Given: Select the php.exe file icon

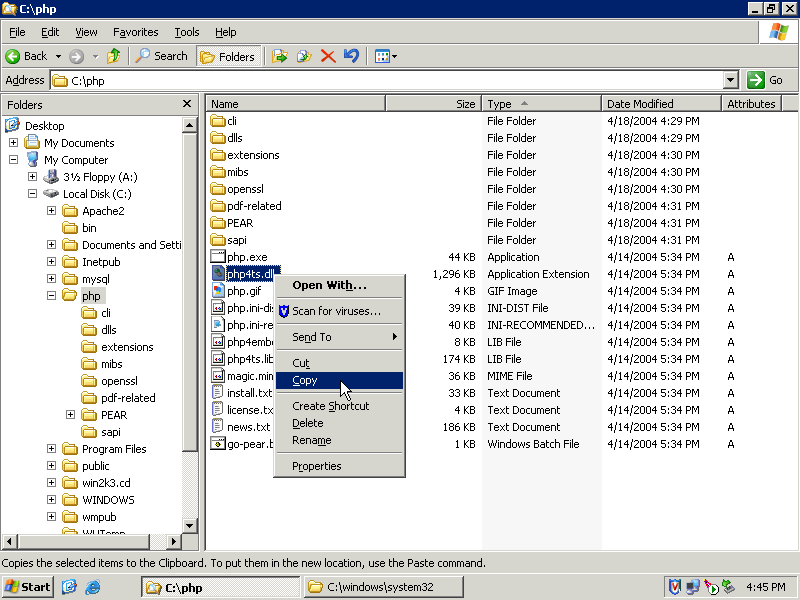Looking at the screenshot, I should click(218, 257).
